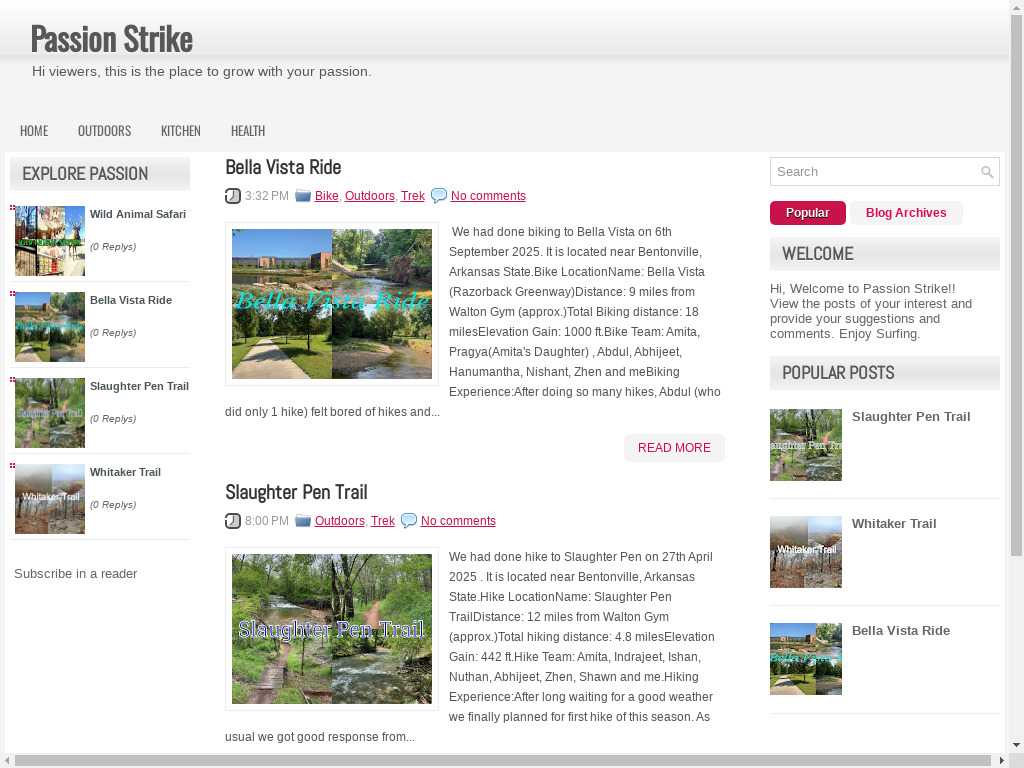The image size is (1024, 768).
Task: Open the Bike category link
Action: click(326, 196)
